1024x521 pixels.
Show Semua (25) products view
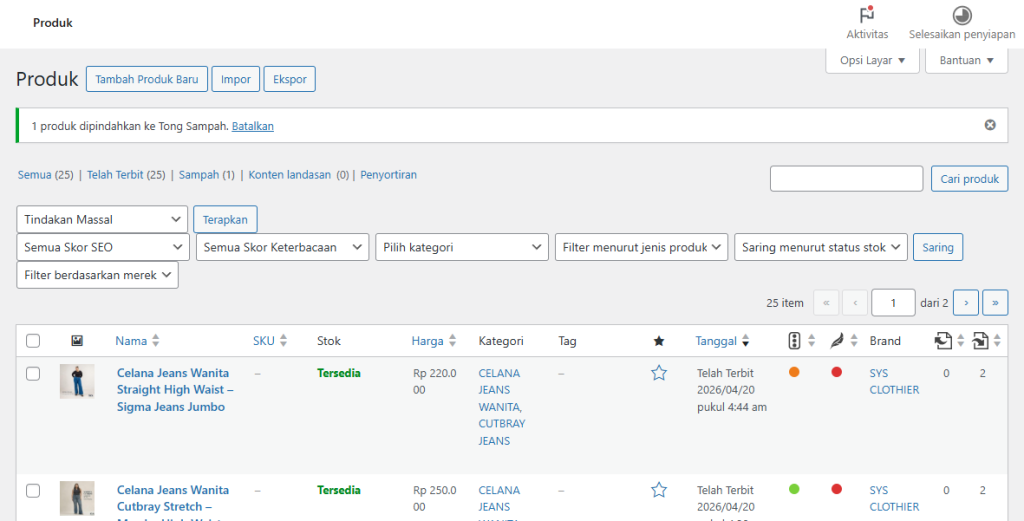45,175
